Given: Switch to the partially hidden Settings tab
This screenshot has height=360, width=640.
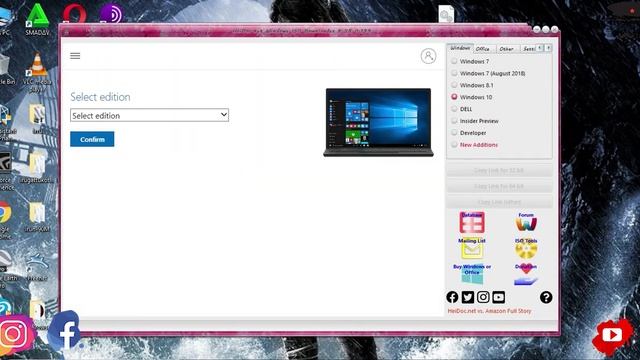Looking at the screenshot, I should click(x=528, y=49).
